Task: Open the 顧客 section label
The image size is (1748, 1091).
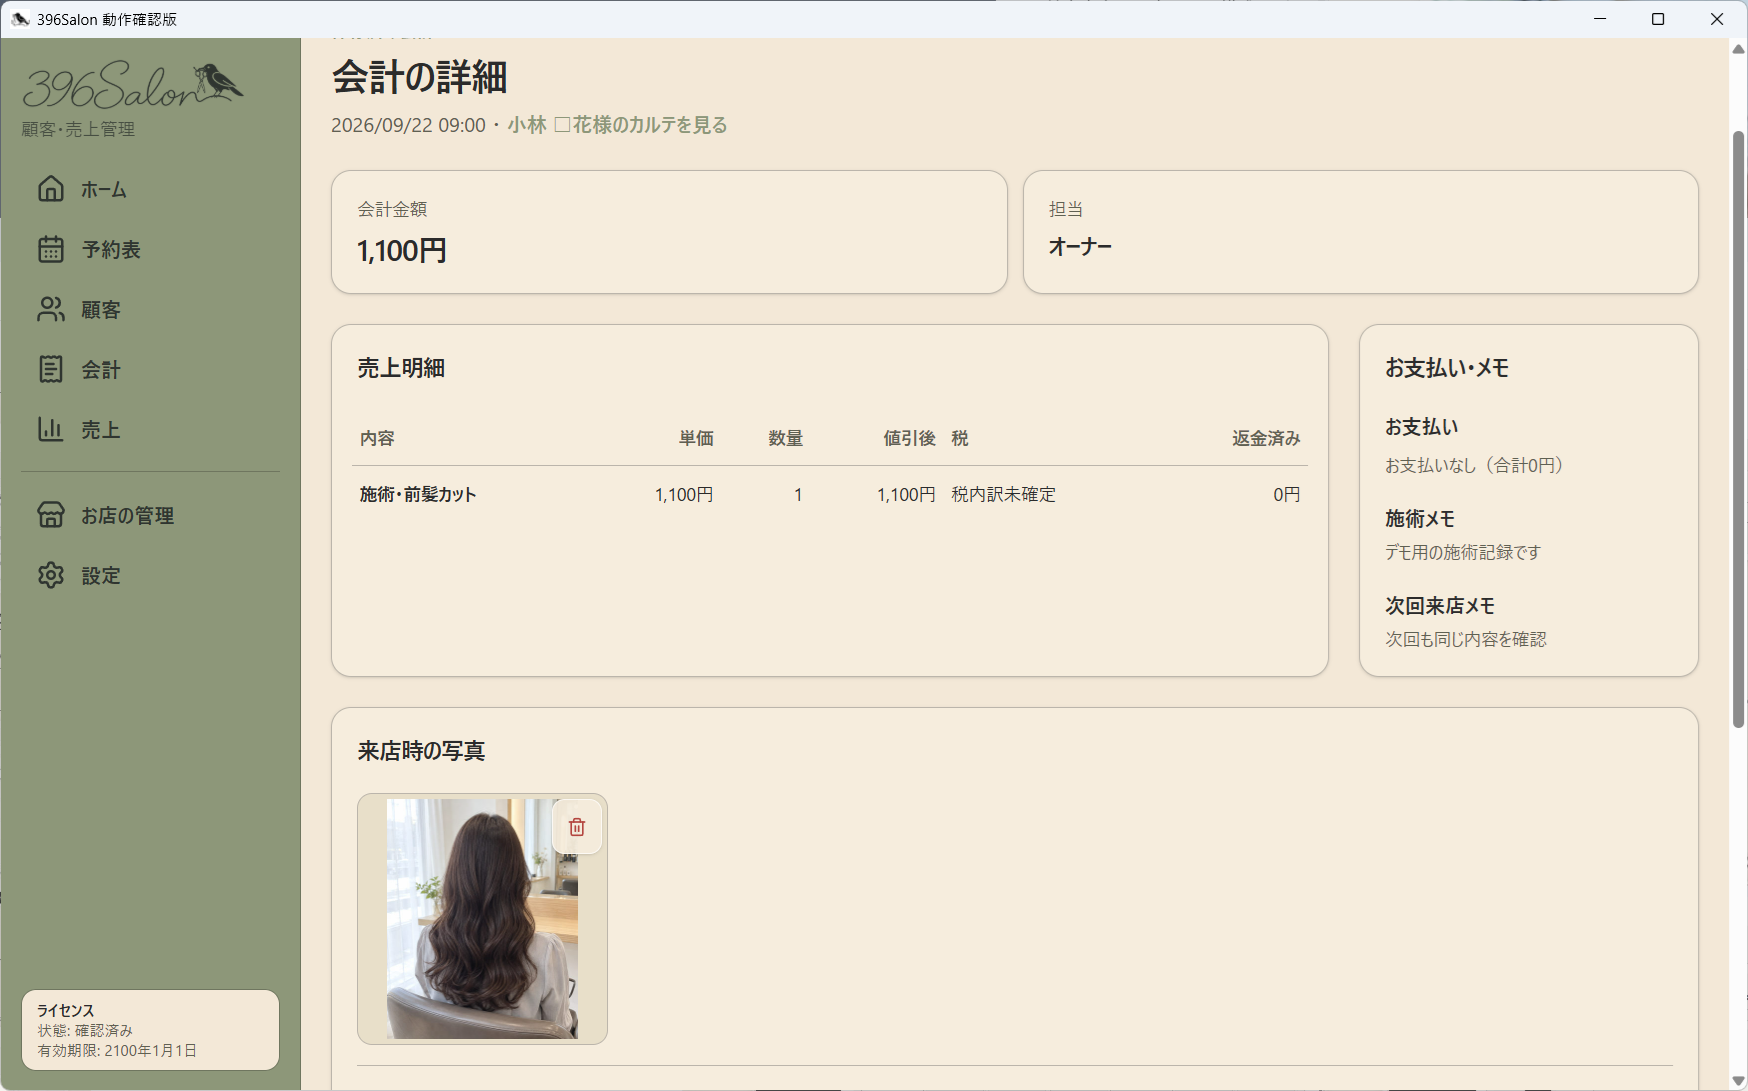Action: click(101, 310)
